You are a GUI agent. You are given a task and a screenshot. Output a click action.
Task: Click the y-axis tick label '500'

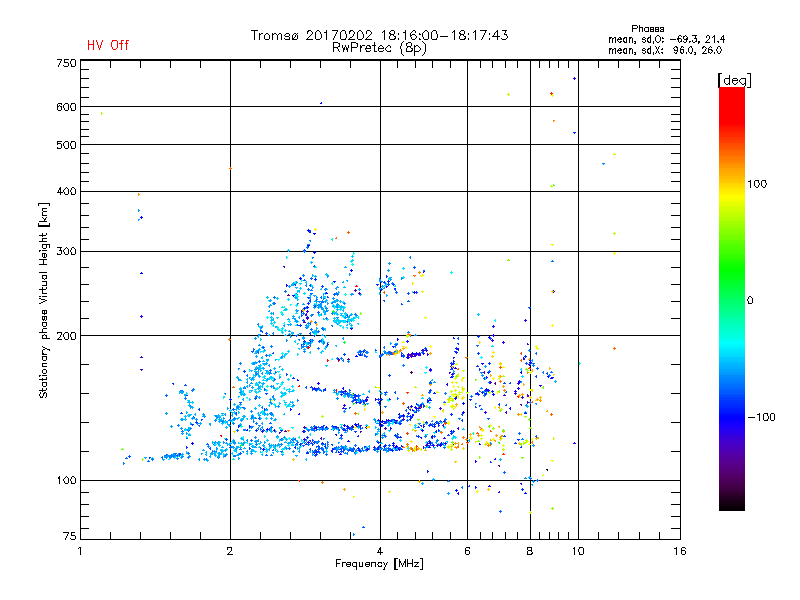[67, 145]
